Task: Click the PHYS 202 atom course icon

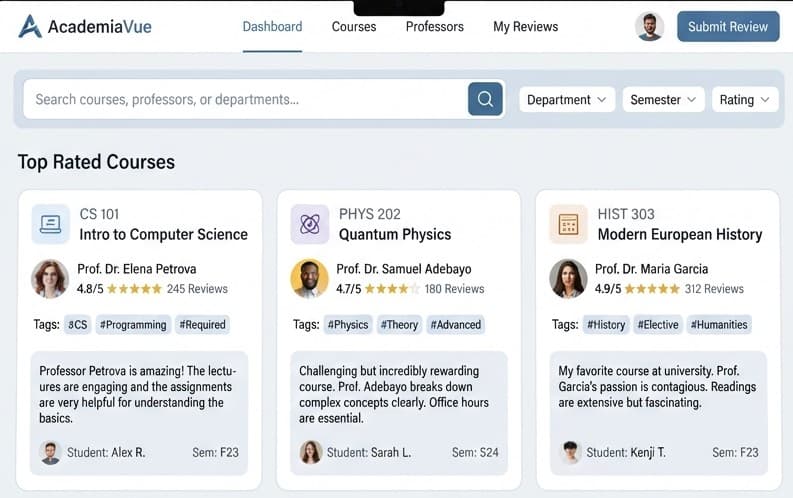Action: tap(310, 224)
